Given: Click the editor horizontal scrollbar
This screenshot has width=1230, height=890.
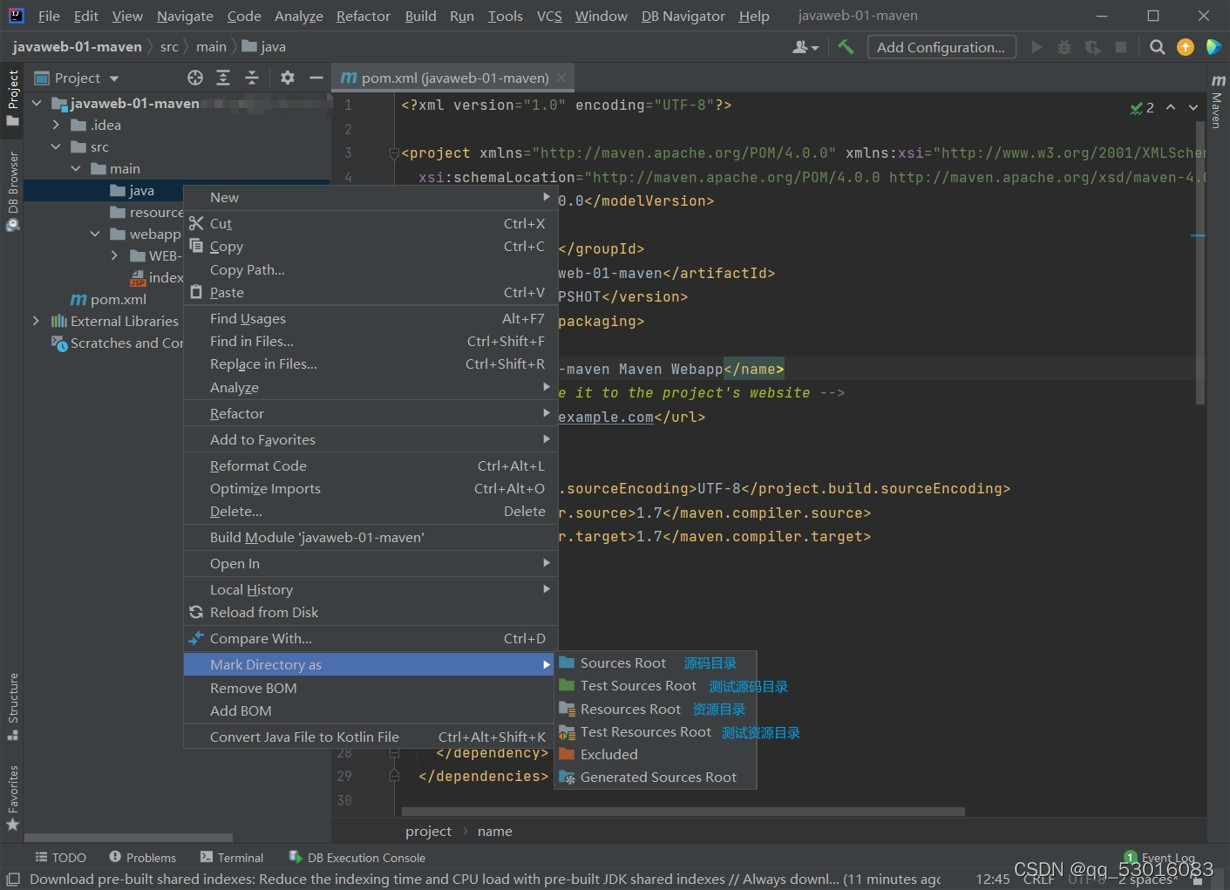Looking at the screenshot, I should pyautogui.click(x=683, y=812).
